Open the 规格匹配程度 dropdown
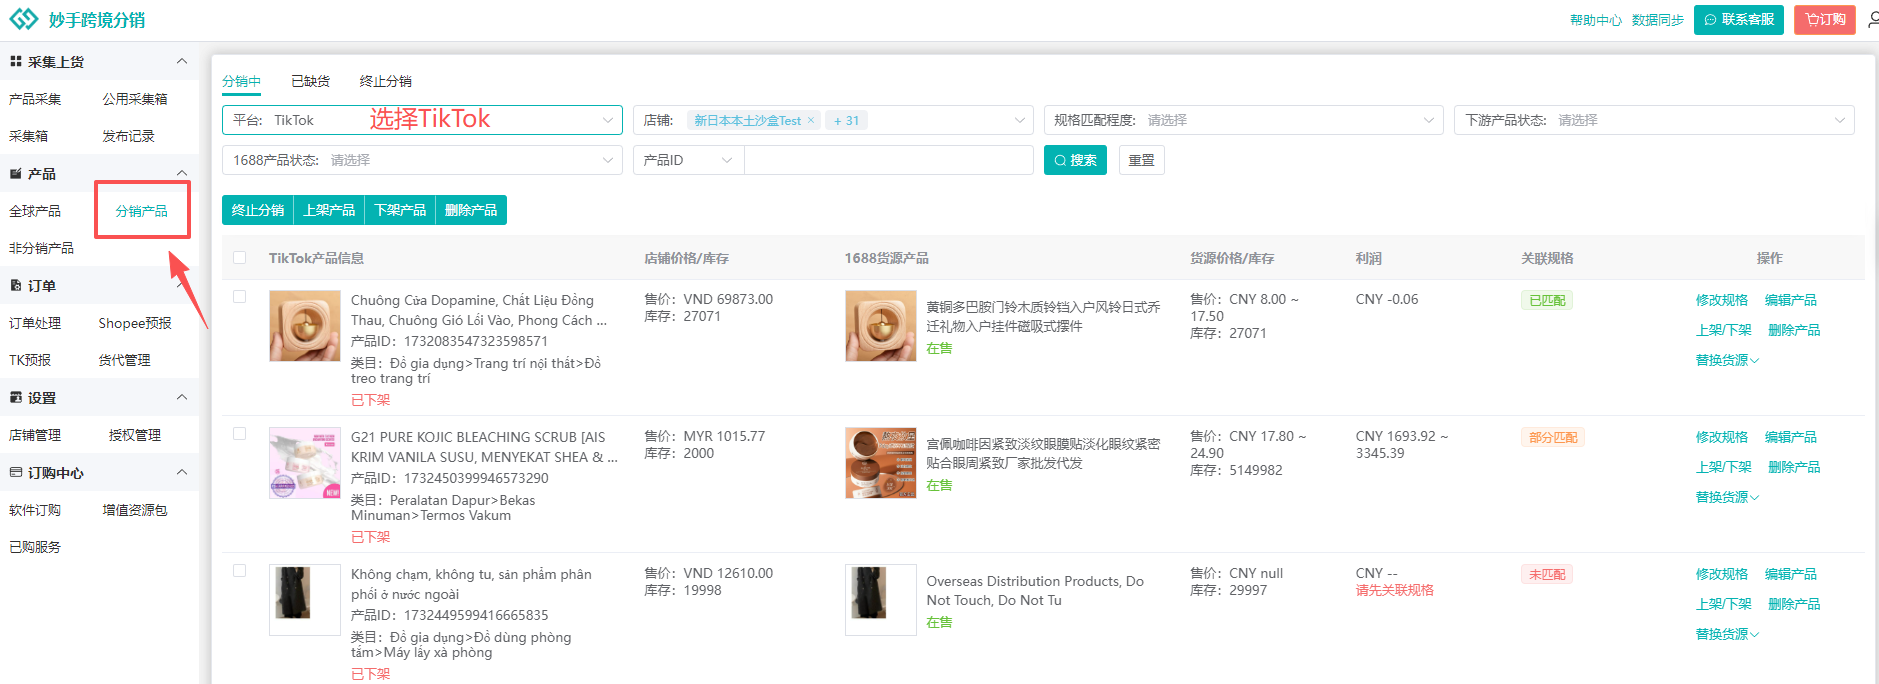The image size is (1879, 684). (x=1244, y=120)
